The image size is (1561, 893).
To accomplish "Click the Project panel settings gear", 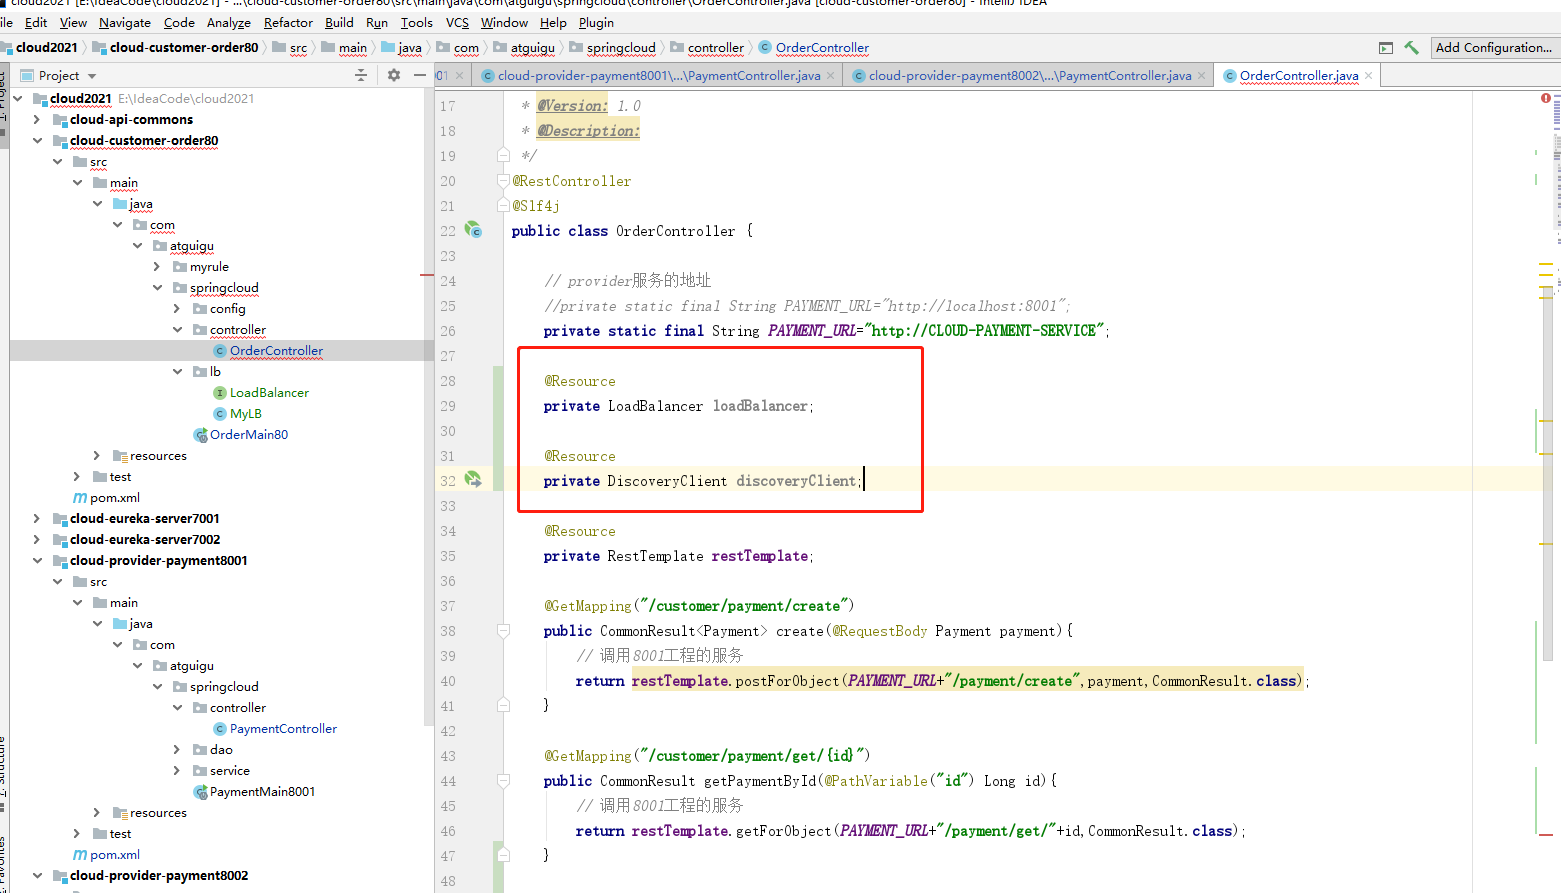I will coord(394,75).
